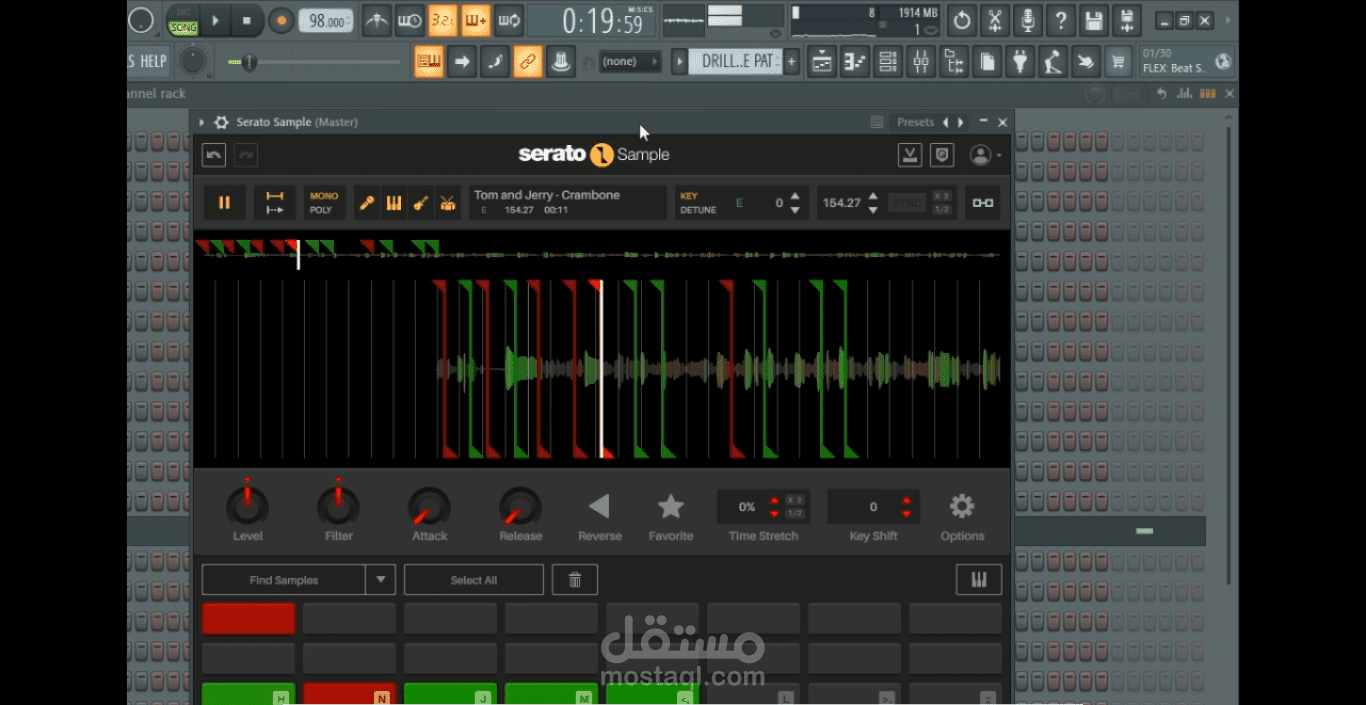Click the Serato undo arrow
This screenshot has height=705, width=1366.
214,155
